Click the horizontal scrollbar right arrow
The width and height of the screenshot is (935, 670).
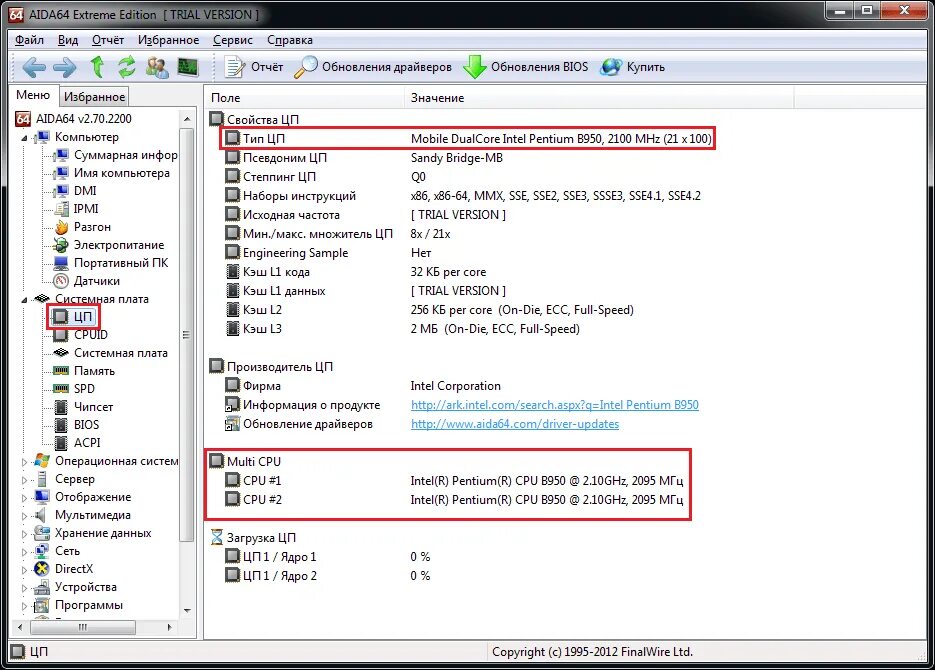[169, 627]
